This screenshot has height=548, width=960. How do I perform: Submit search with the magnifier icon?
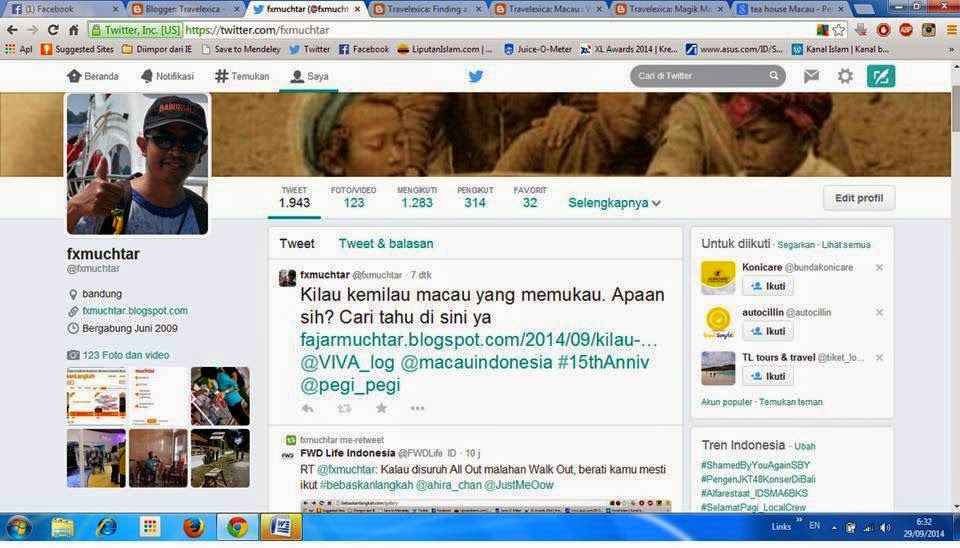[x=774, y=75]
